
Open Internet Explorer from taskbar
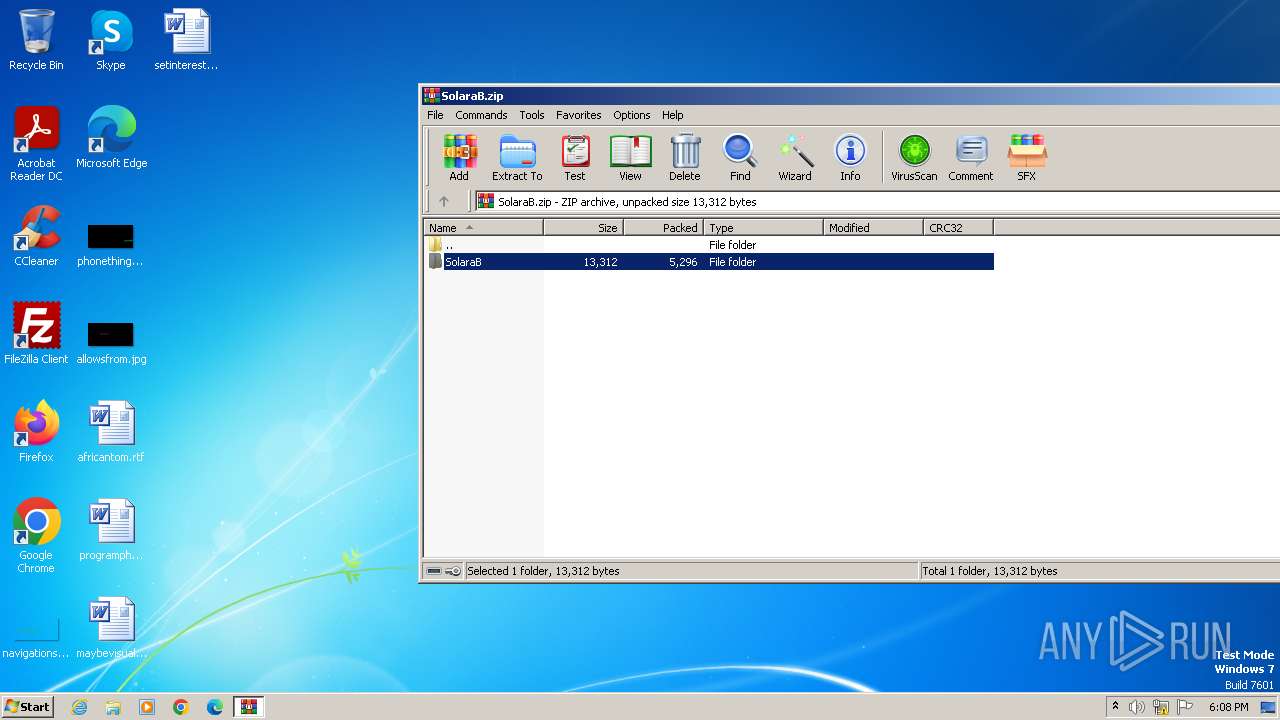(79, 707)
